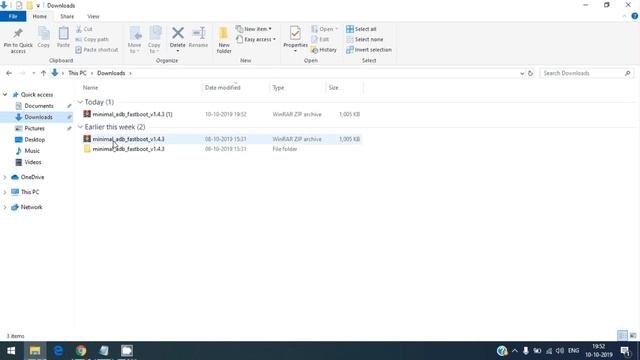Click Pin to Quick access icon
640x360 pixels.
(18, 33)
